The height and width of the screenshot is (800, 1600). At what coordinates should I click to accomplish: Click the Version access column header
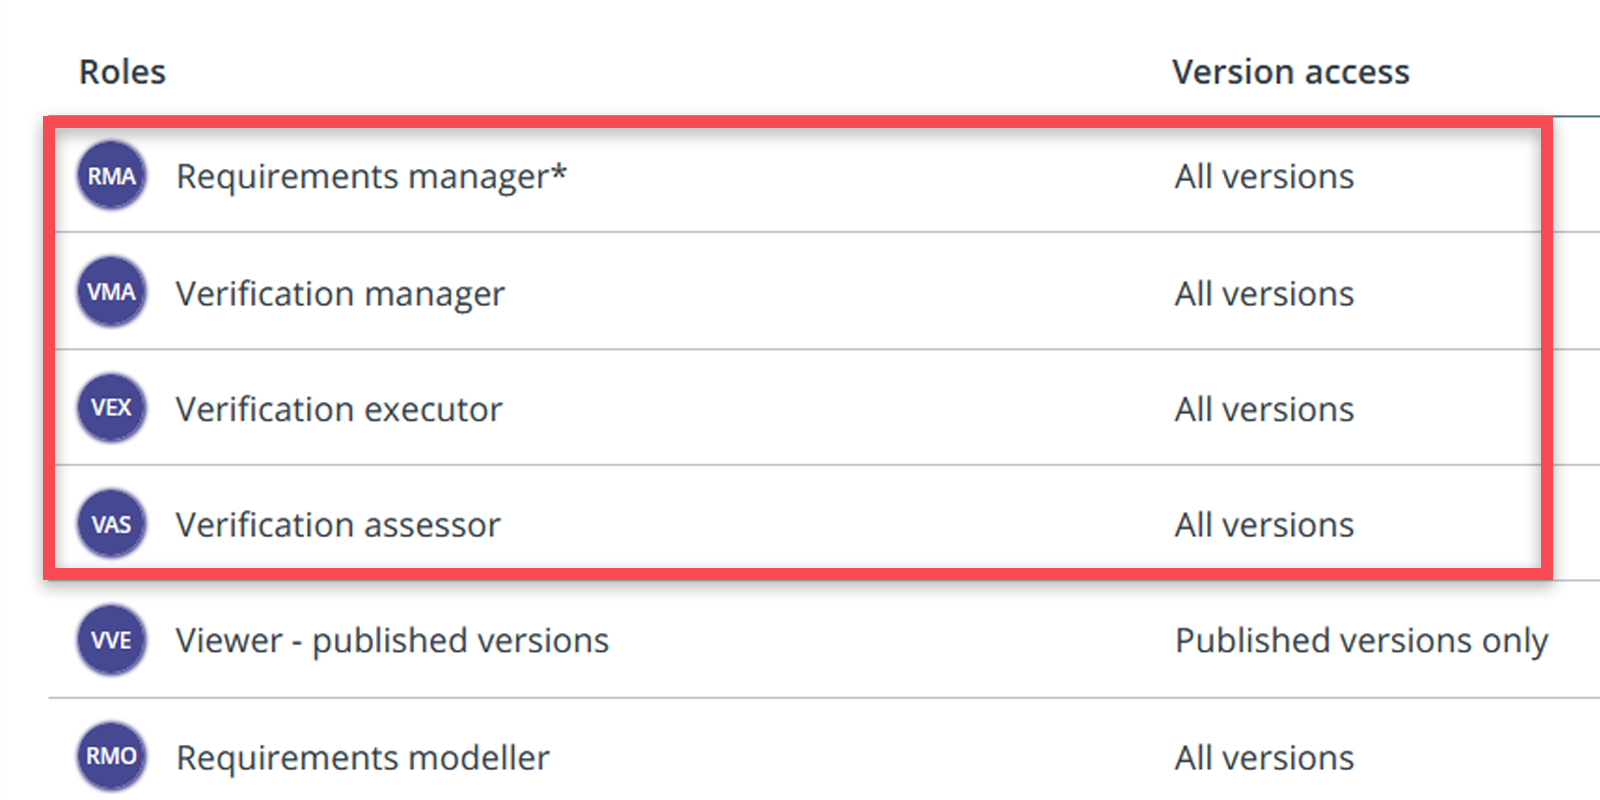(x=1290, y=72)
